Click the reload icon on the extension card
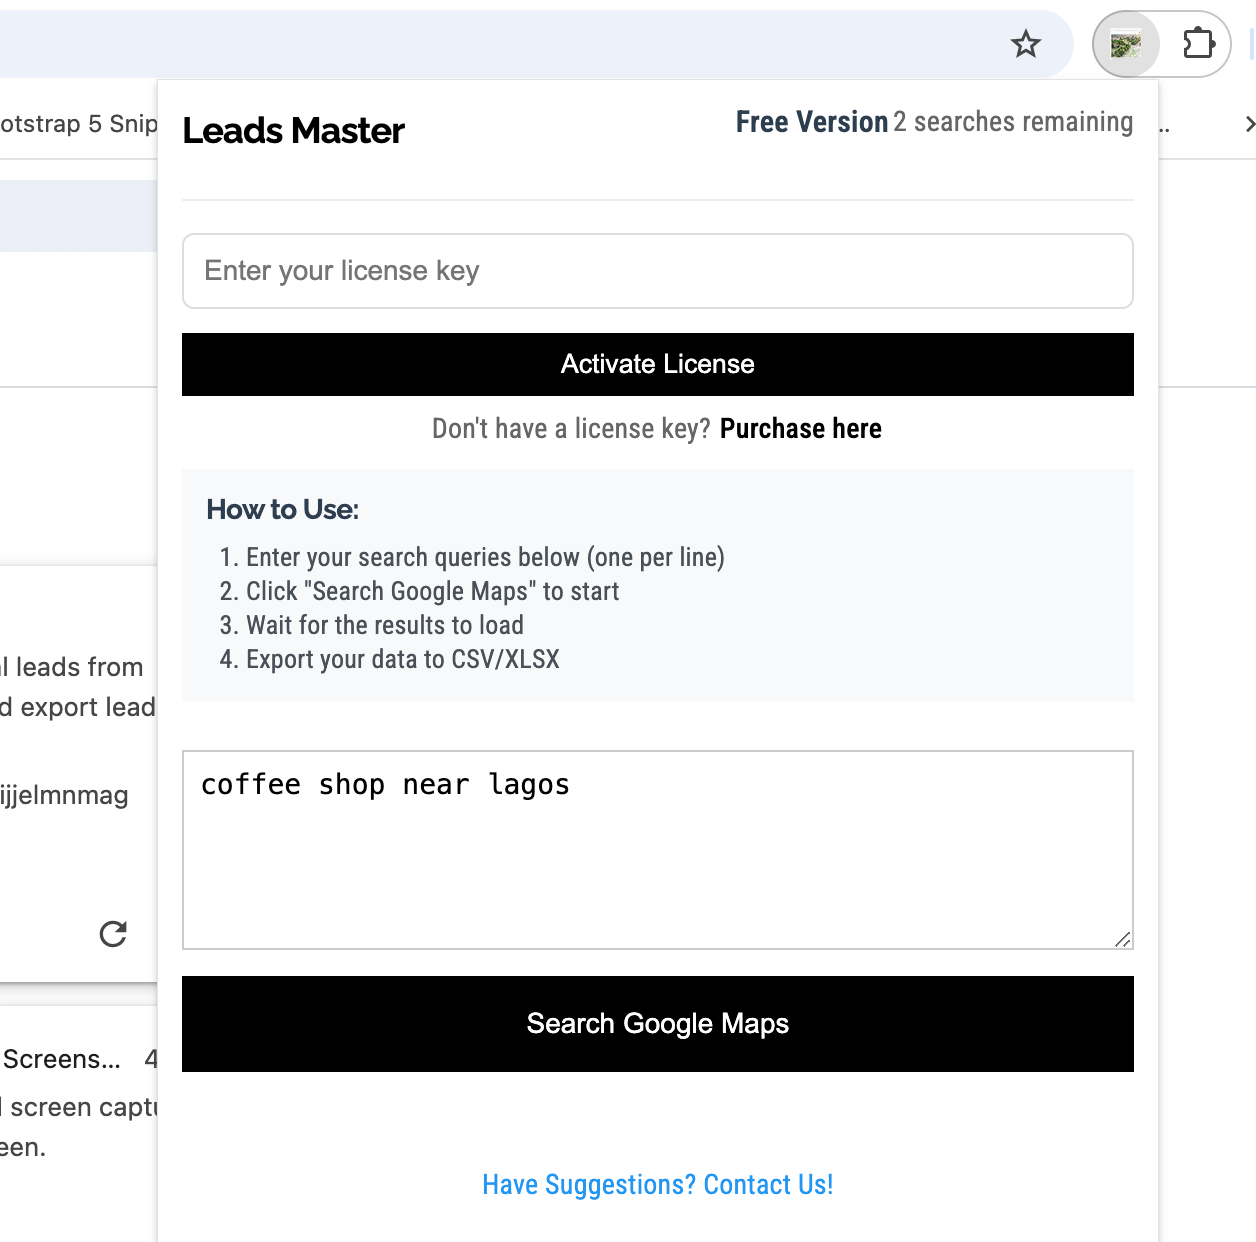 pos(113,933)
